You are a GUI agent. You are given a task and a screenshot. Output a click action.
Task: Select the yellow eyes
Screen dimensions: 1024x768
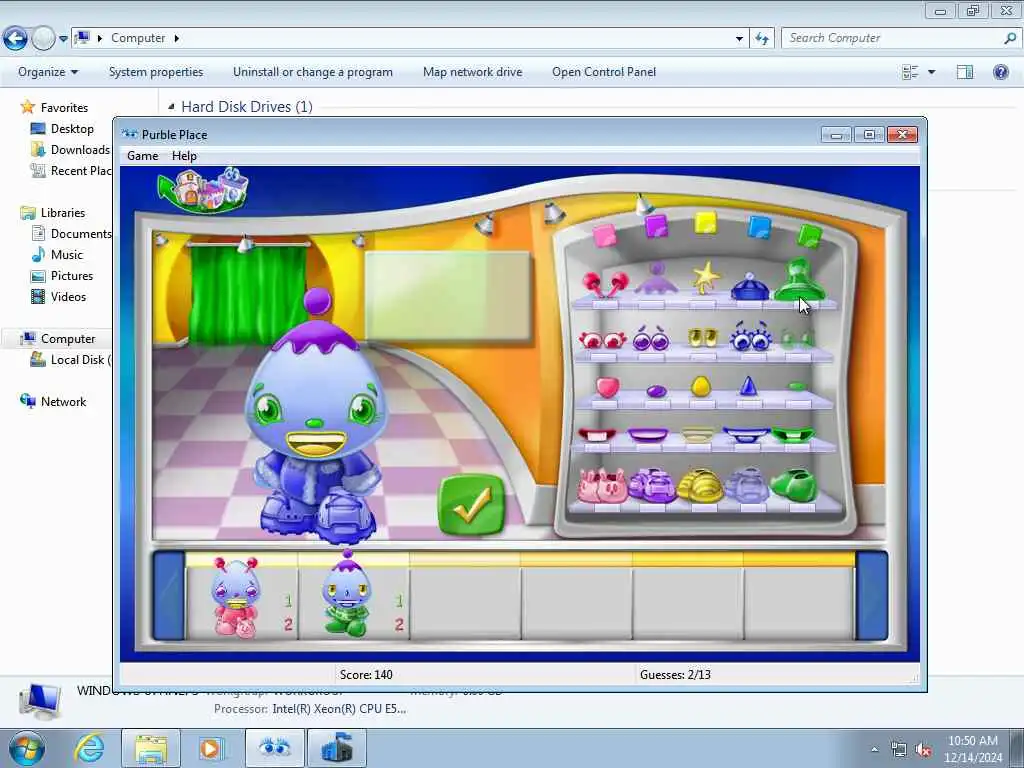703,337
